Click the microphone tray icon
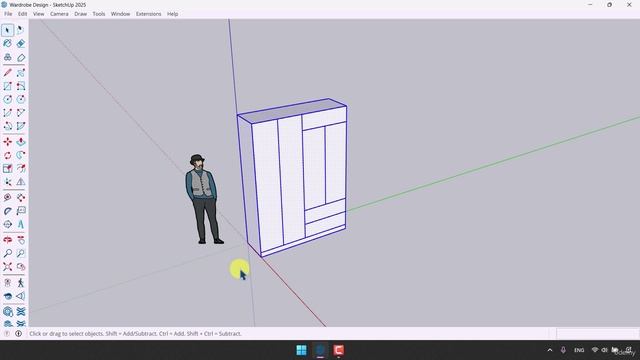 click(x=563, y=350)
